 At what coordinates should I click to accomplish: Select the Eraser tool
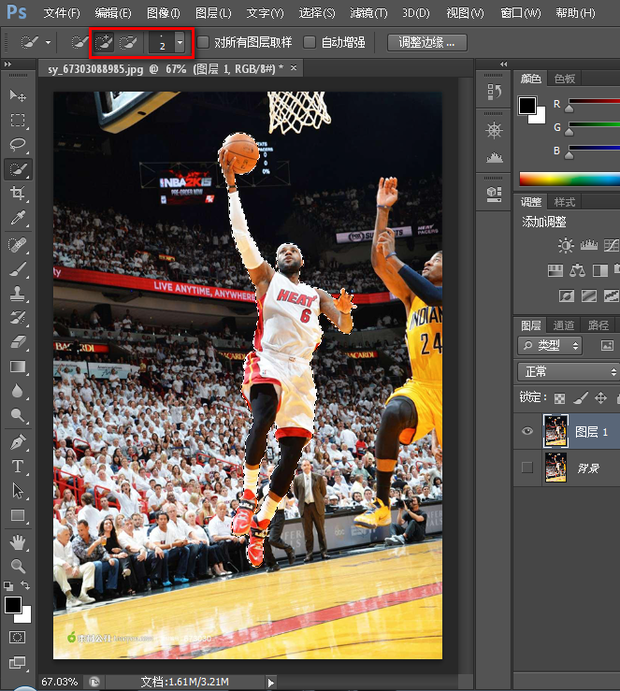tap(18, 342)
